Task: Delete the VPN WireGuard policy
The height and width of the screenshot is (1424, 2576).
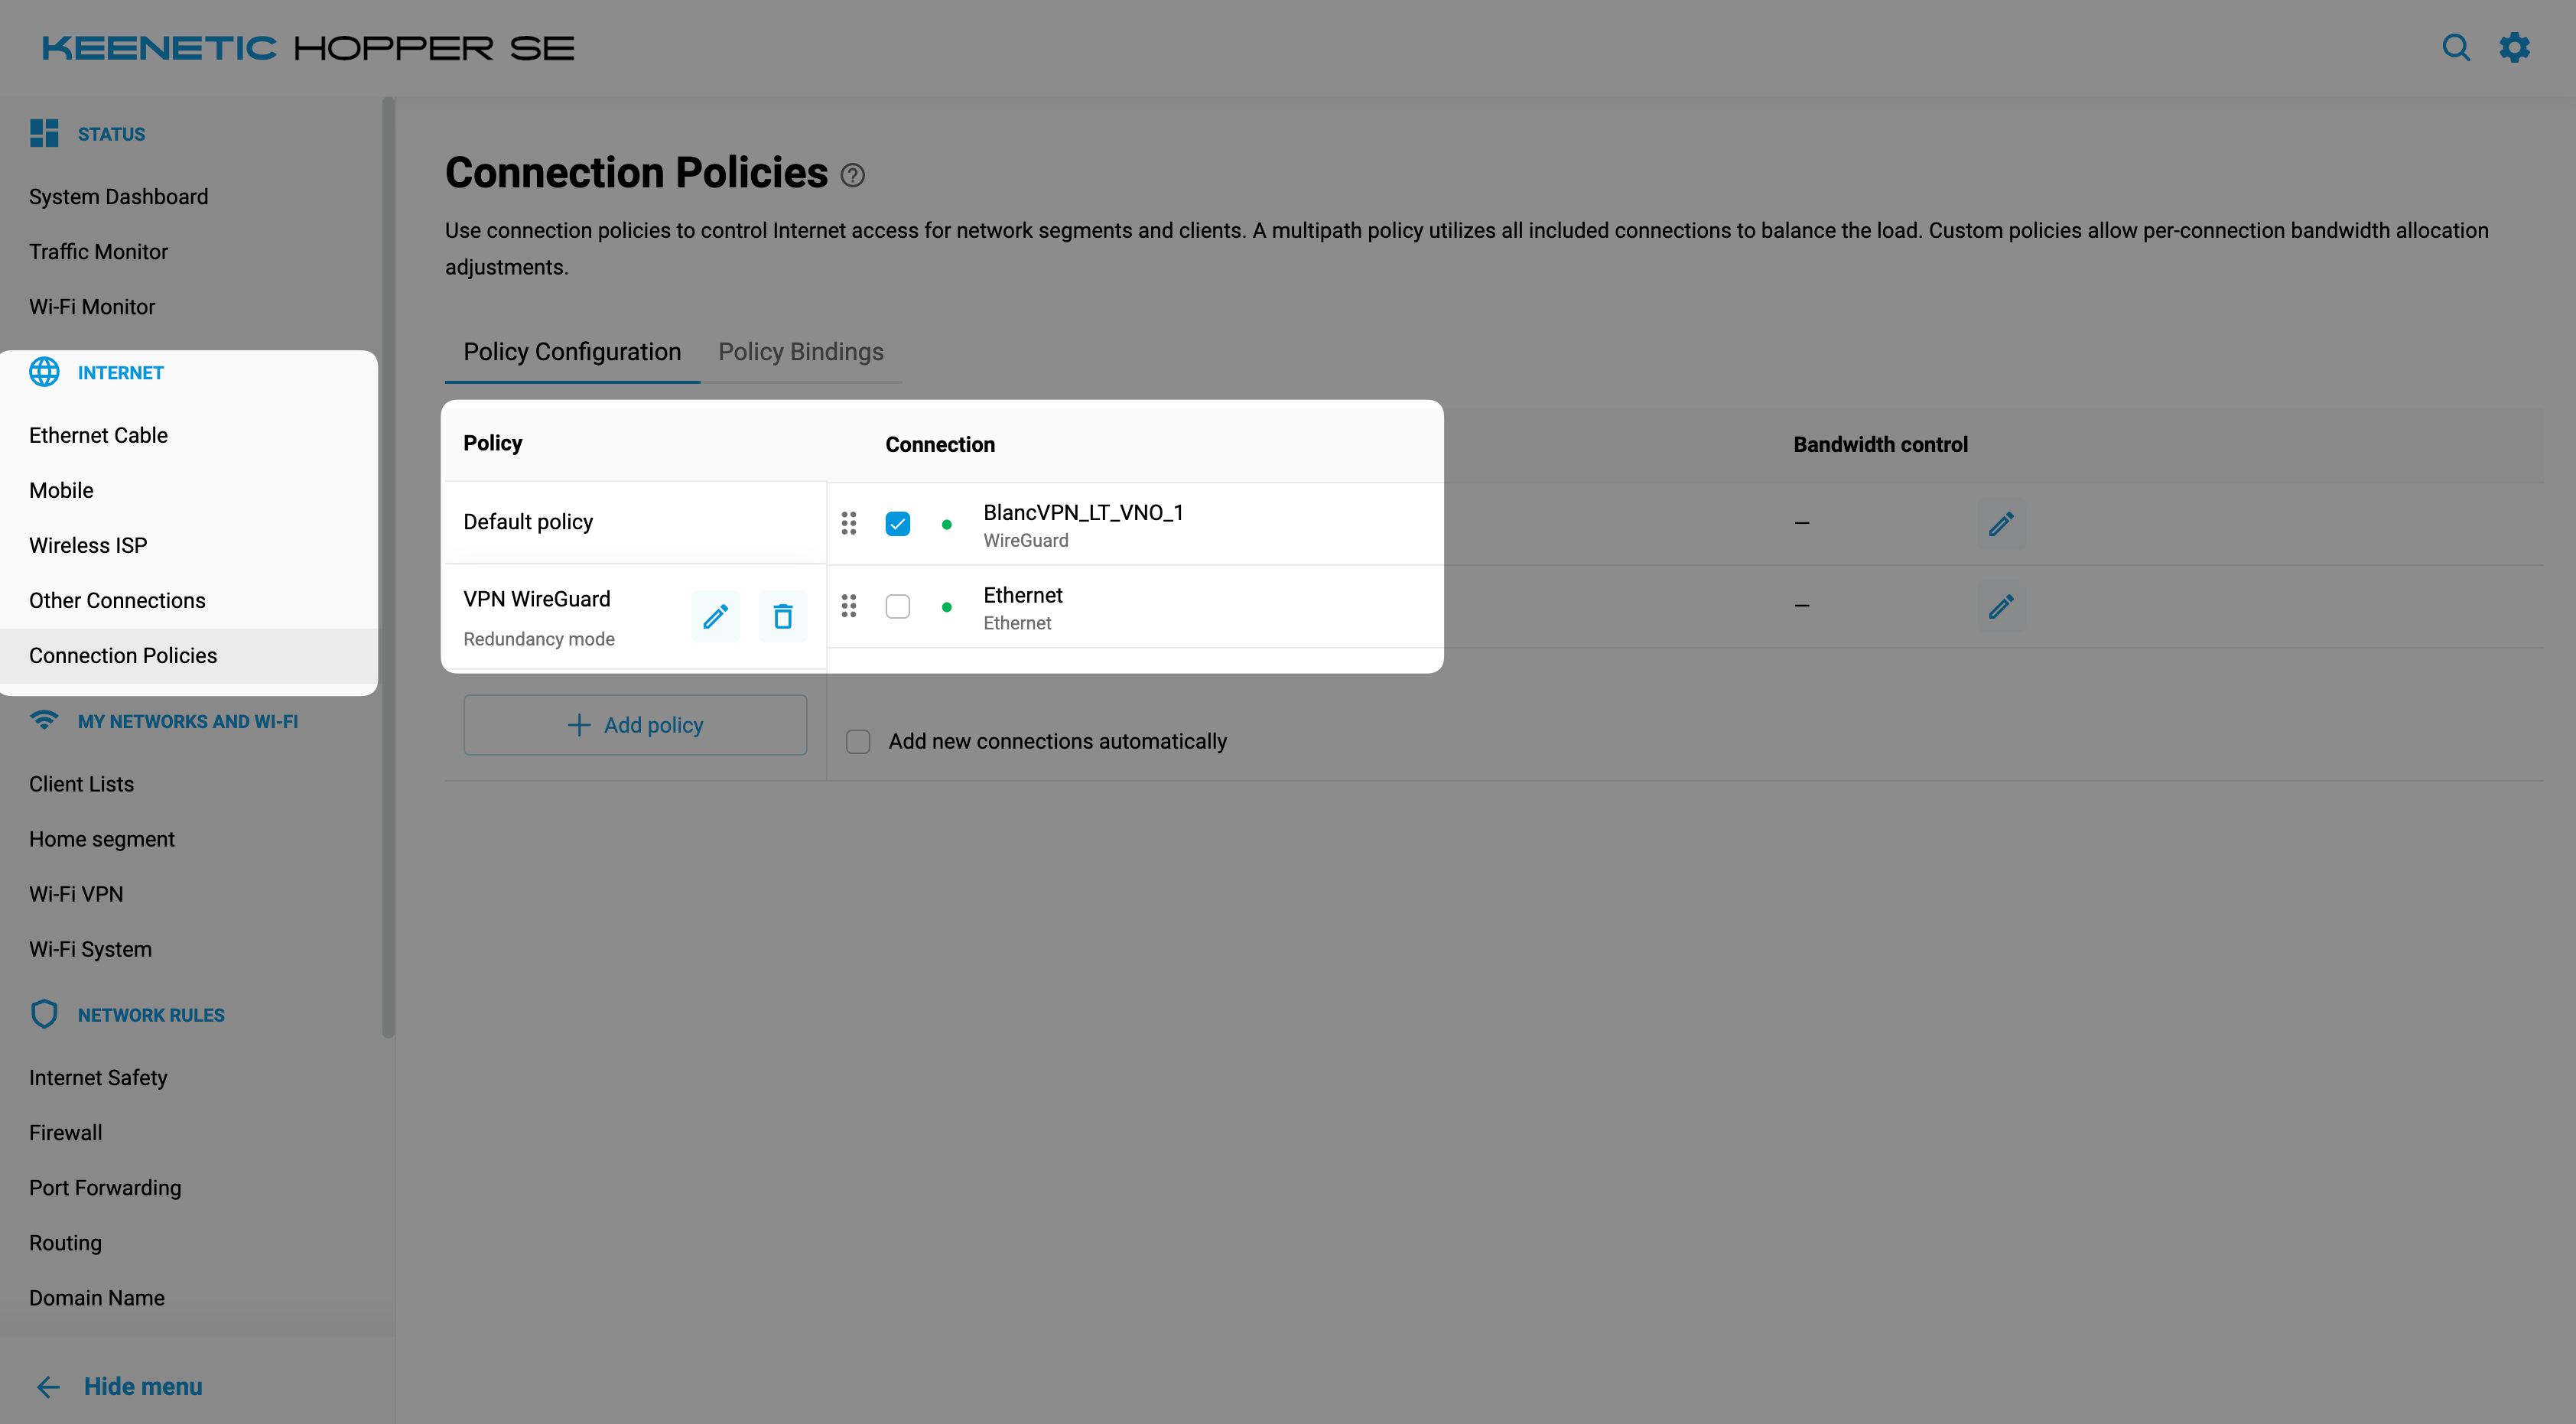Action: coord(782,616)
